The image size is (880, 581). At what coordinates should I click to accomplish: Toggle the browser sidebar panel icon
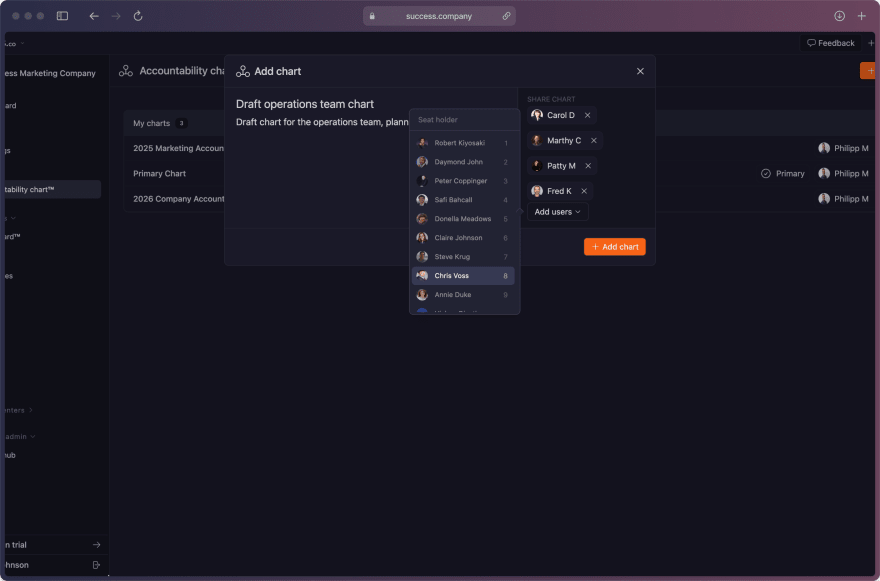(62, 16)
